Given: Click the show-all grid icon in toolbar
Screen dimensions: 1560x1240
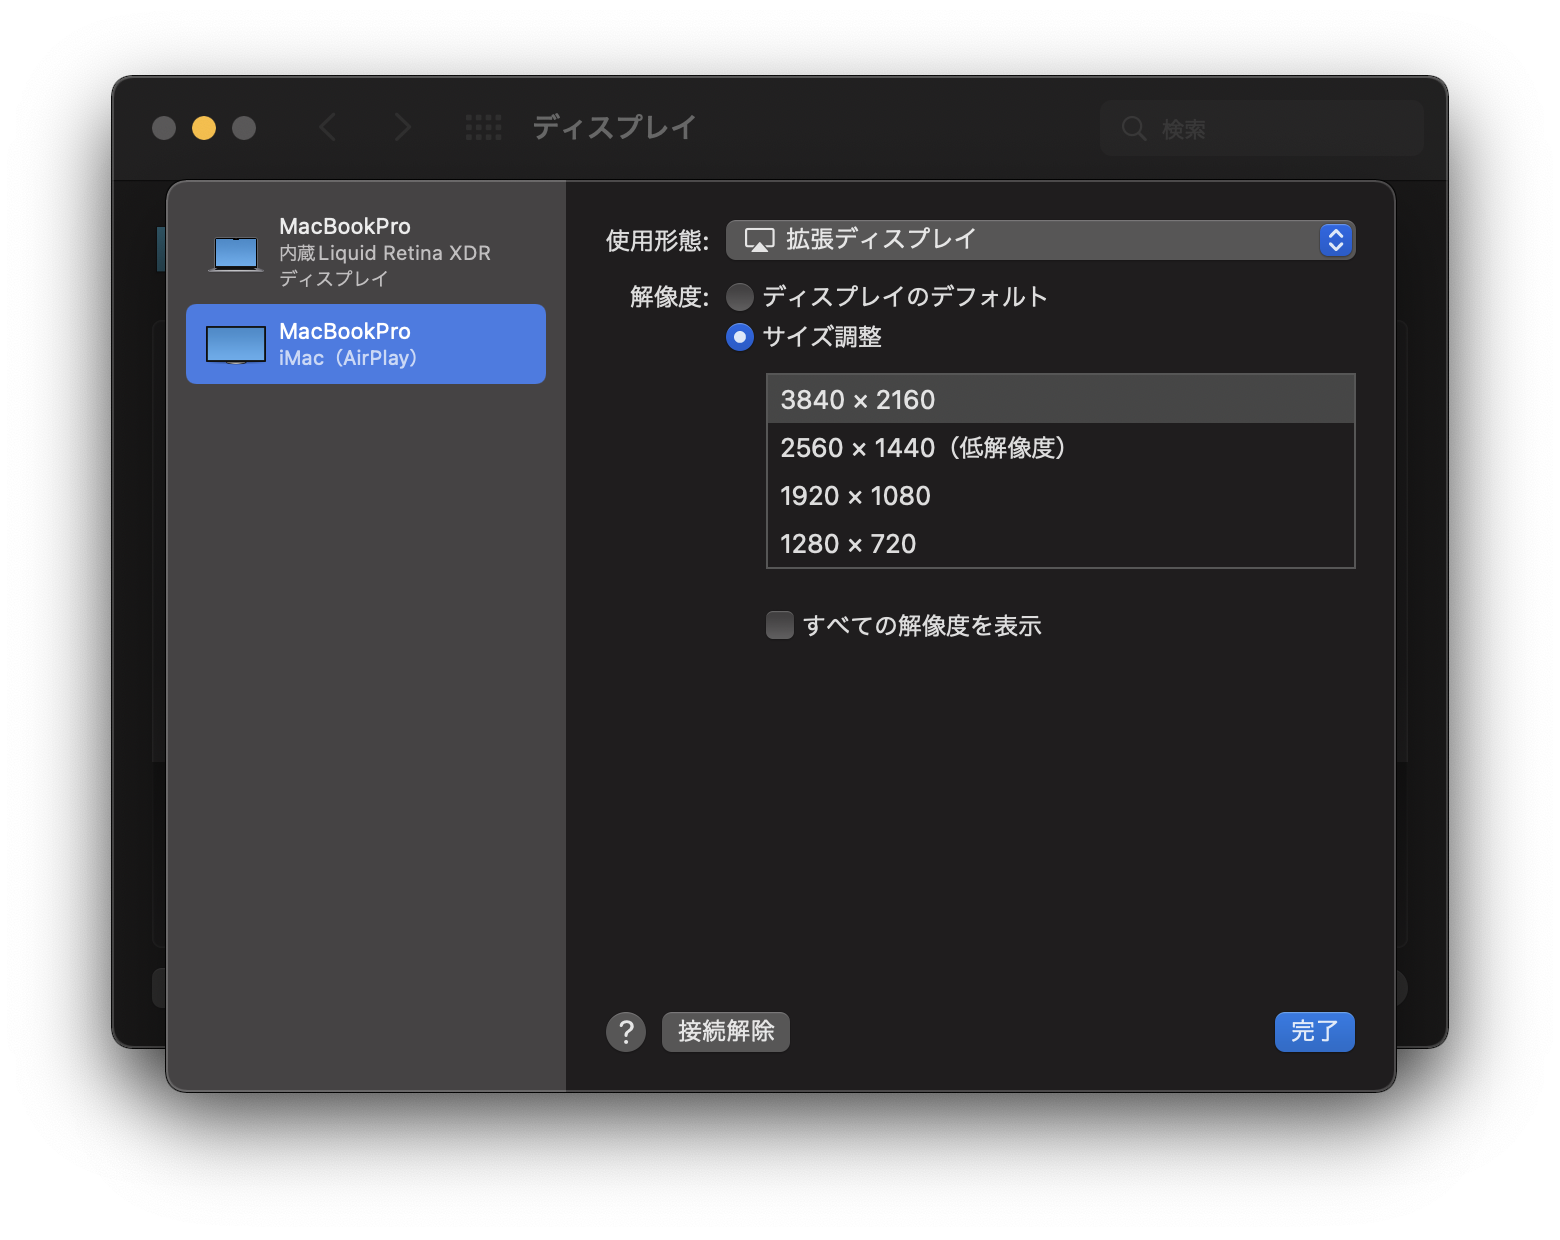Looking at the screenshot, I should [484, 128].
